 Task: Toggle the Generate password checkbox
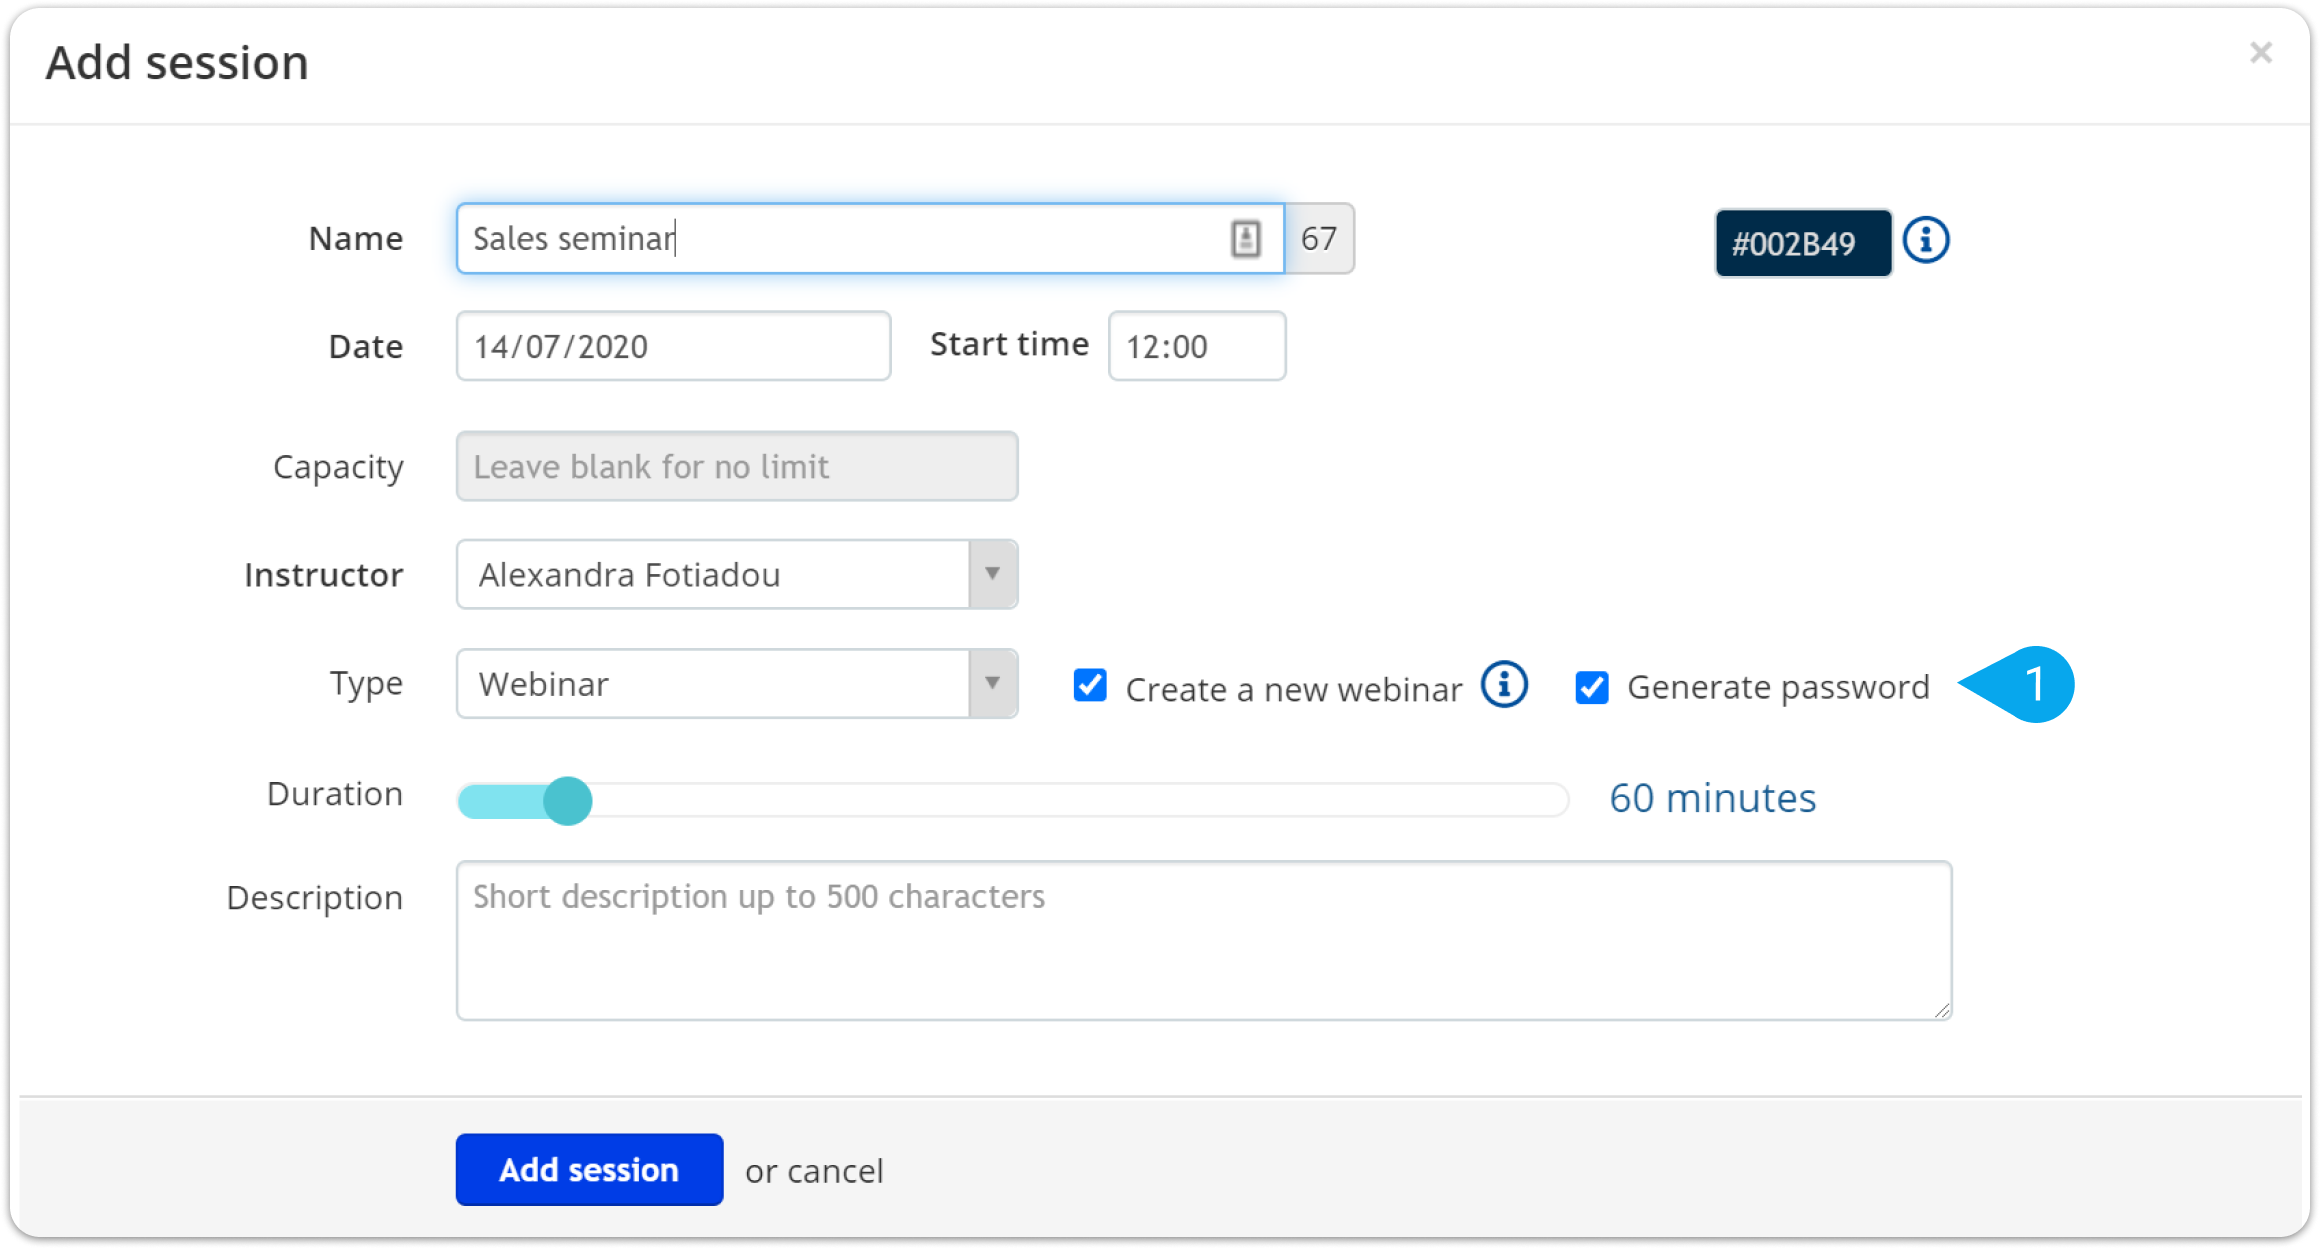pyautogui.click(x=1592, y=687)
